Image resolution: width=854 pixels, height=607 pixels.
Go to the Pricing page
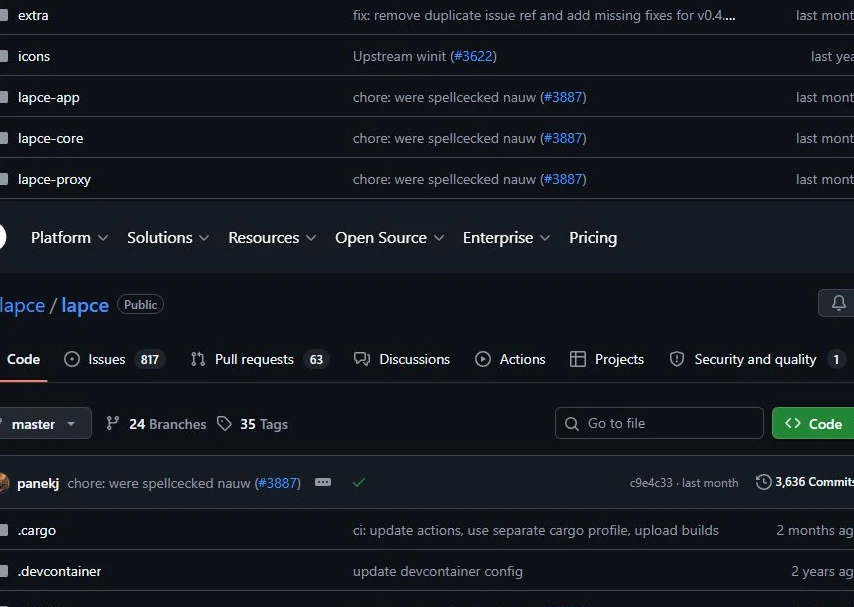(593, 238)
